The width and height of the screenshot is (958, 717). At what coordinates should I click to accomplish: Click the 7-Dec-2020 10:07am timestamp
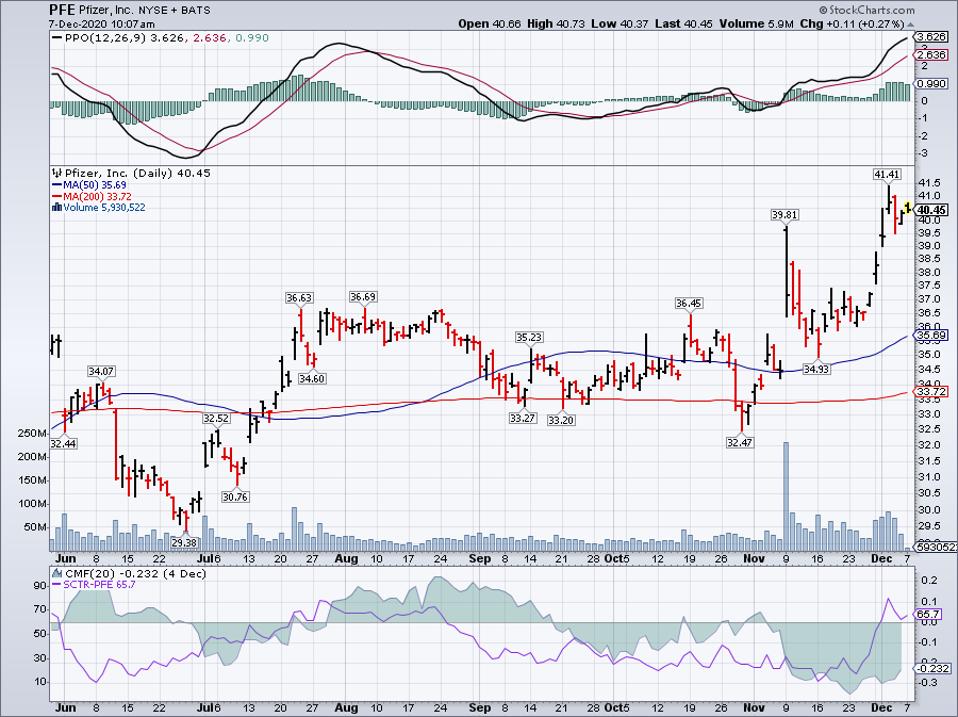click(x=102, y=24)
